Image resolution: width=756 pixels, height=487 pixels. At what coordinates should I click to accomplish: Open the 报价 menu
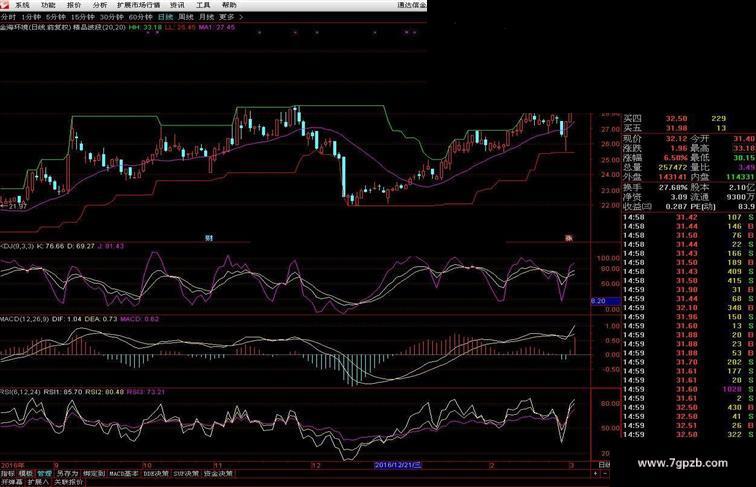pos(74,5)
